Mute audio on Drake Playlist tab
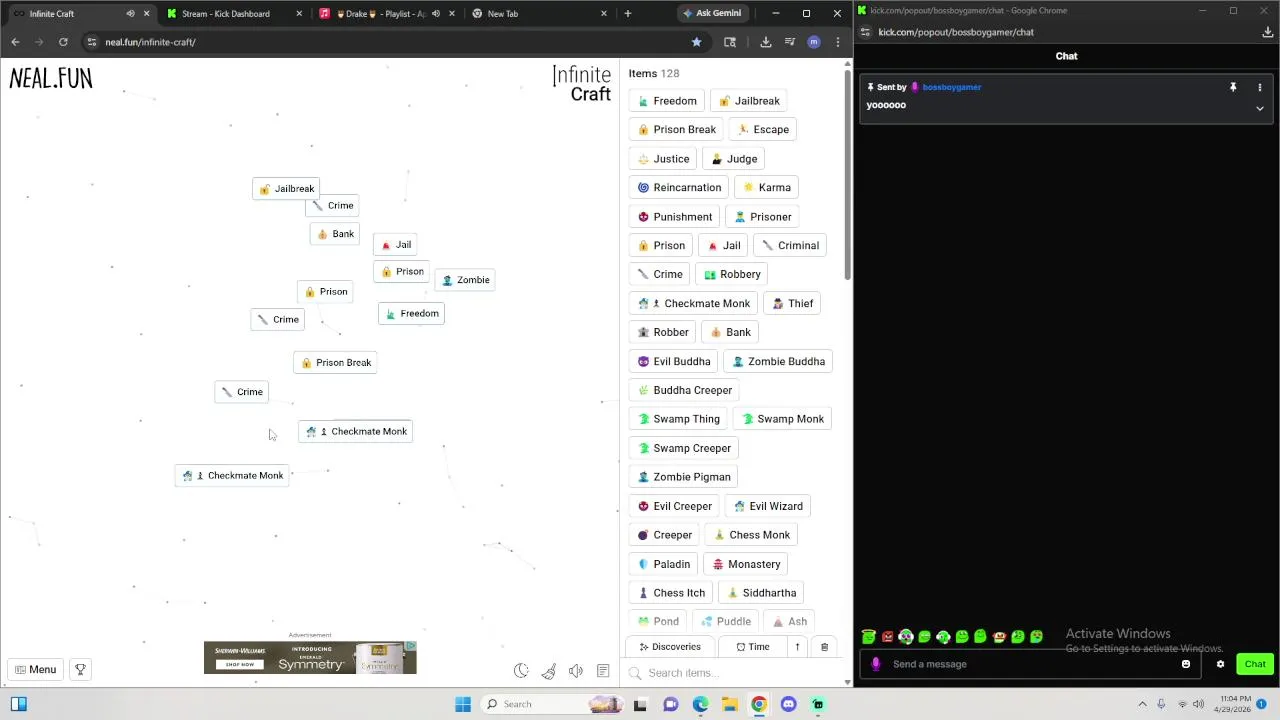Image resolution: width=1280 pixels, height=720 pixels. [x=436, y=14]
